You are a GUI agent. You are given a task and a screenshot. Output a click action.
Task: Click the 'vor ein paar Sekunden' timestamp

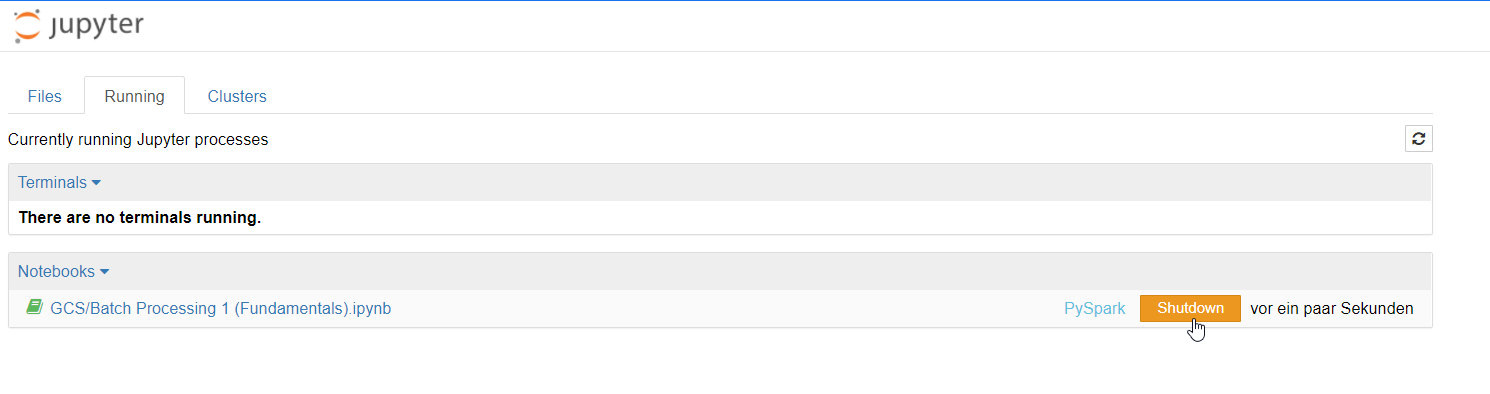pyautogui.click(x=1332, y=308)
